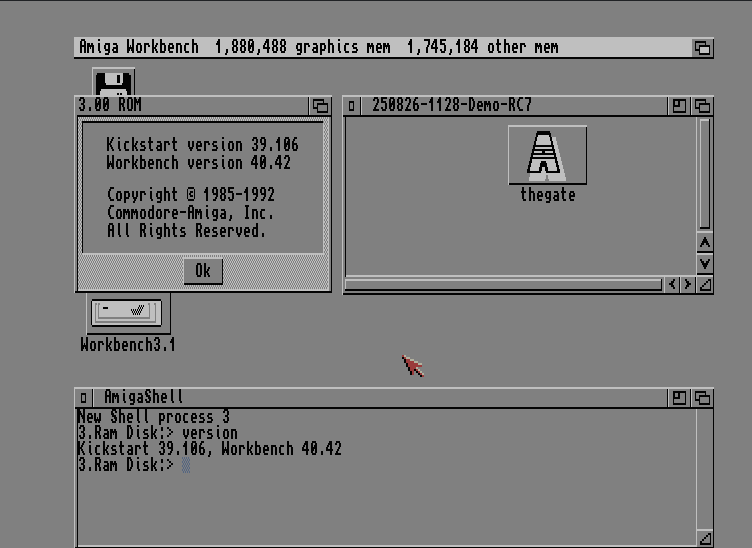Click 'Kickstart version 39.106' text in dialog
Image resolution: width=752 pixels, height=548 pixels.
[202, 145]
